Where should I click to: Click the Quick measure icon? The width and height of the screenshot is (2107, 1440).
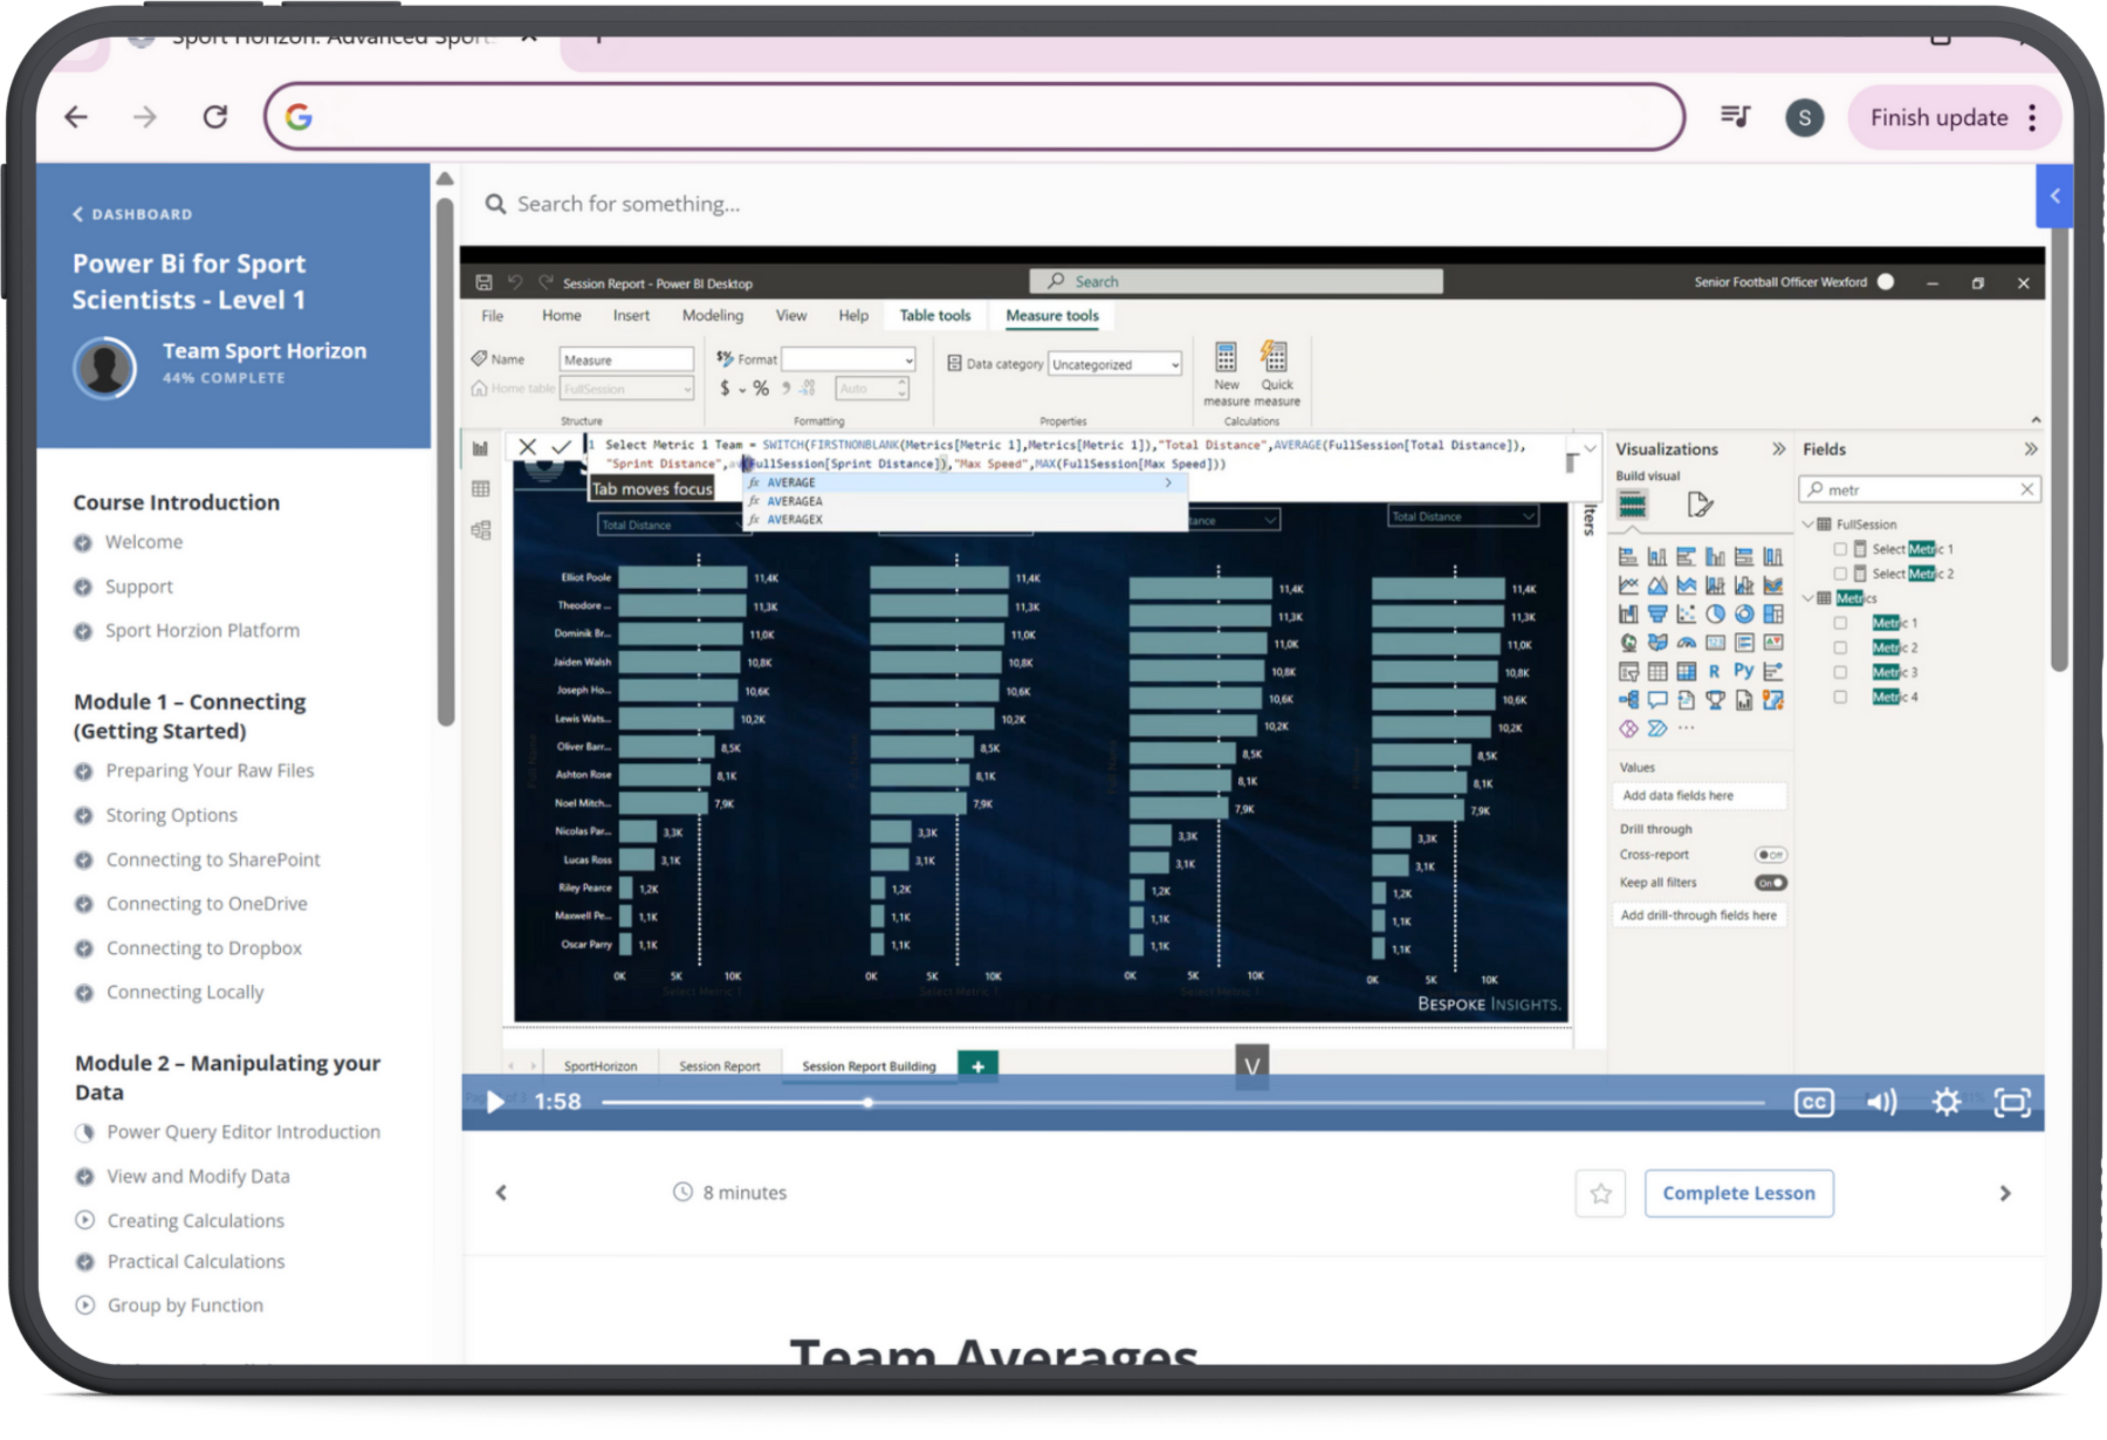pos(1275,357)
